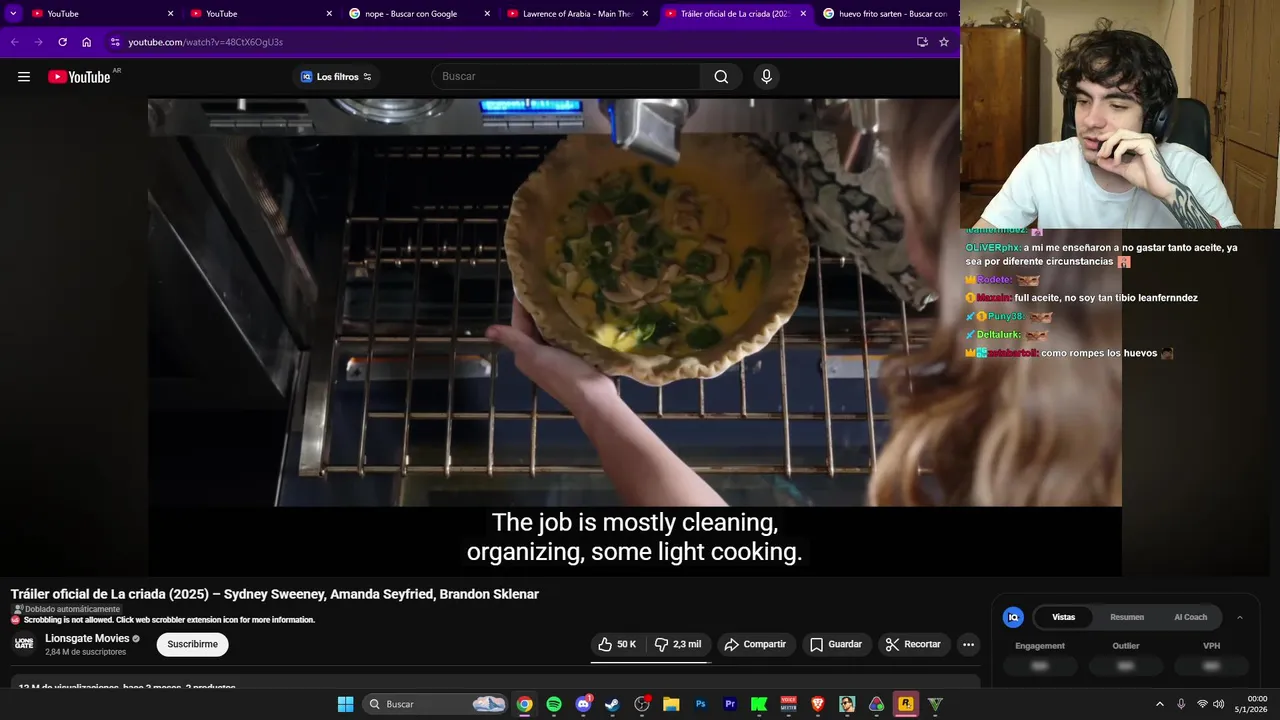Open the YouTube hamburger guide menu
1280x720 pixels.
24,77
